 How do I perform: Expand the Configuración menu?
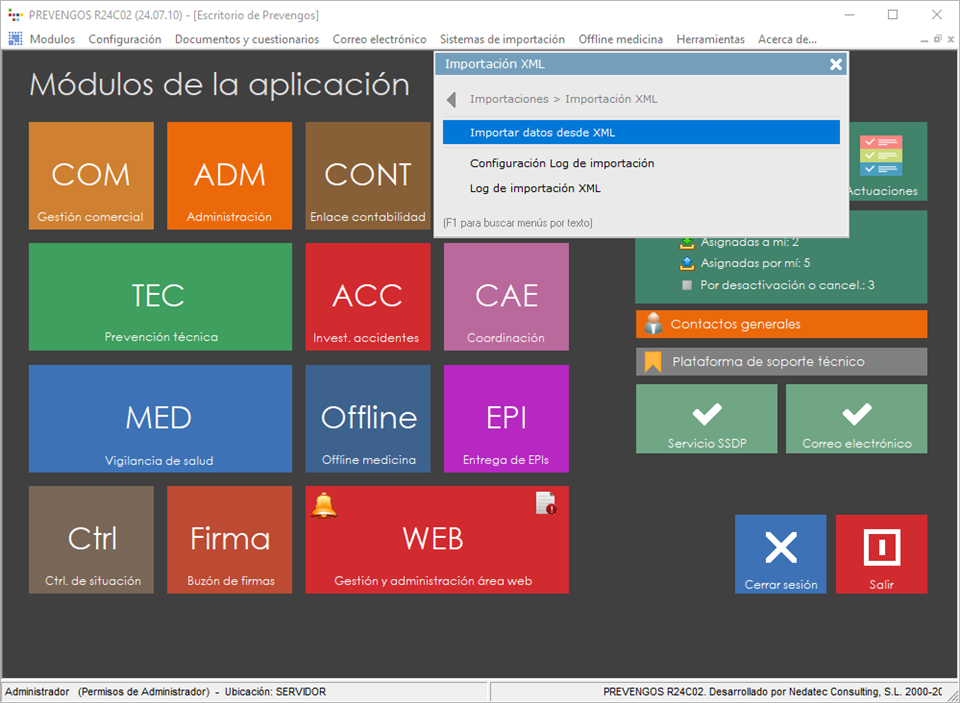pyautogui.click(x=125, y=39)
